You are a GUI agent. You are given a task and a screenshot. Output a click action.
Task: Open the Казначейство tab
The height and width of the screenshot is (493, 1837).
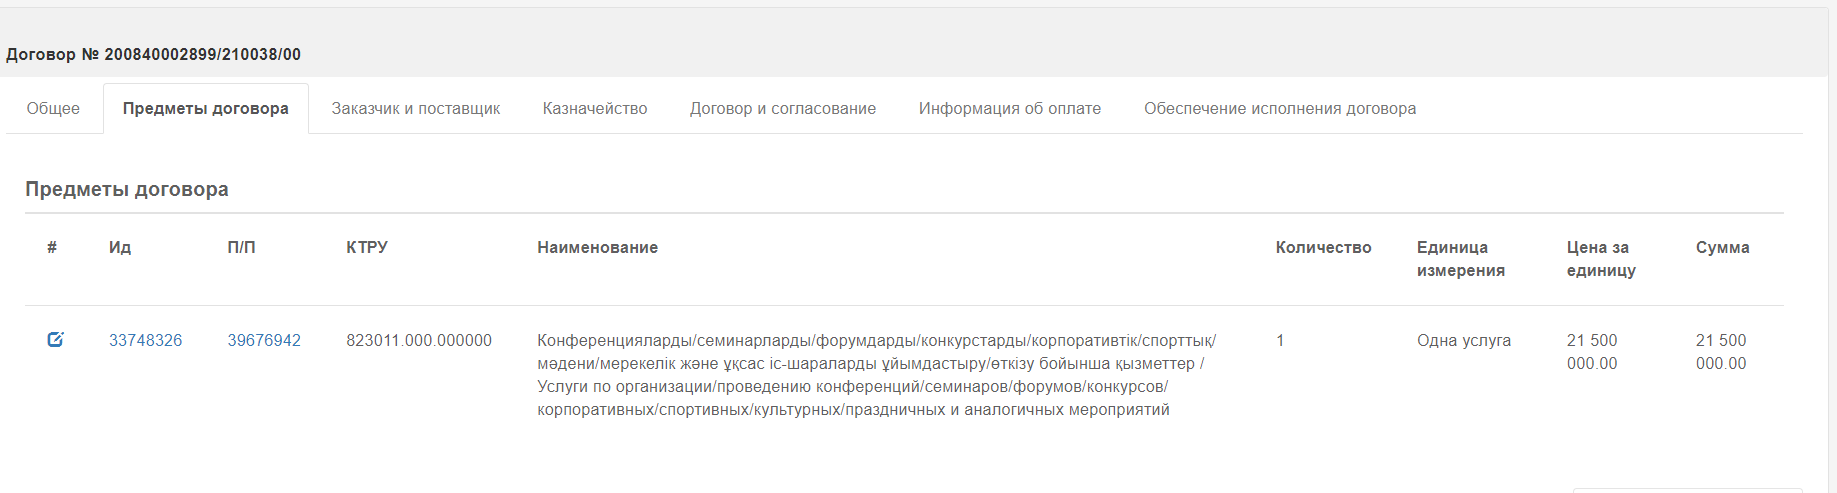[595, 108]
